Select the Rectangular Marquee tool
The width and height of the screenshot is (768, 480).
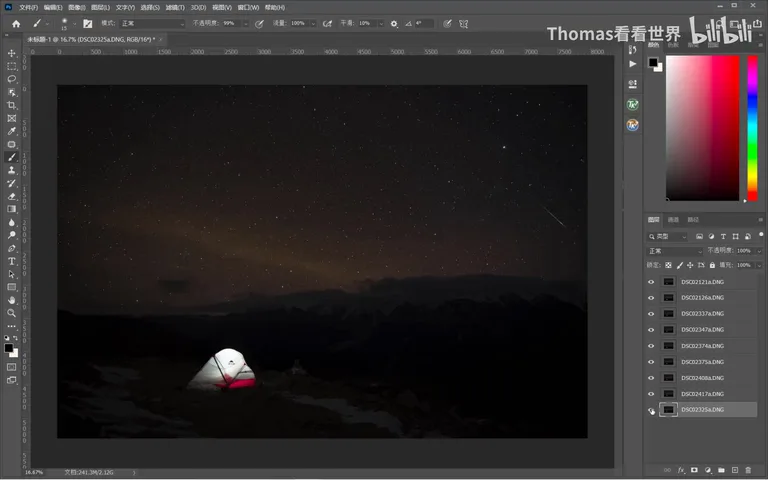point(12,66)
